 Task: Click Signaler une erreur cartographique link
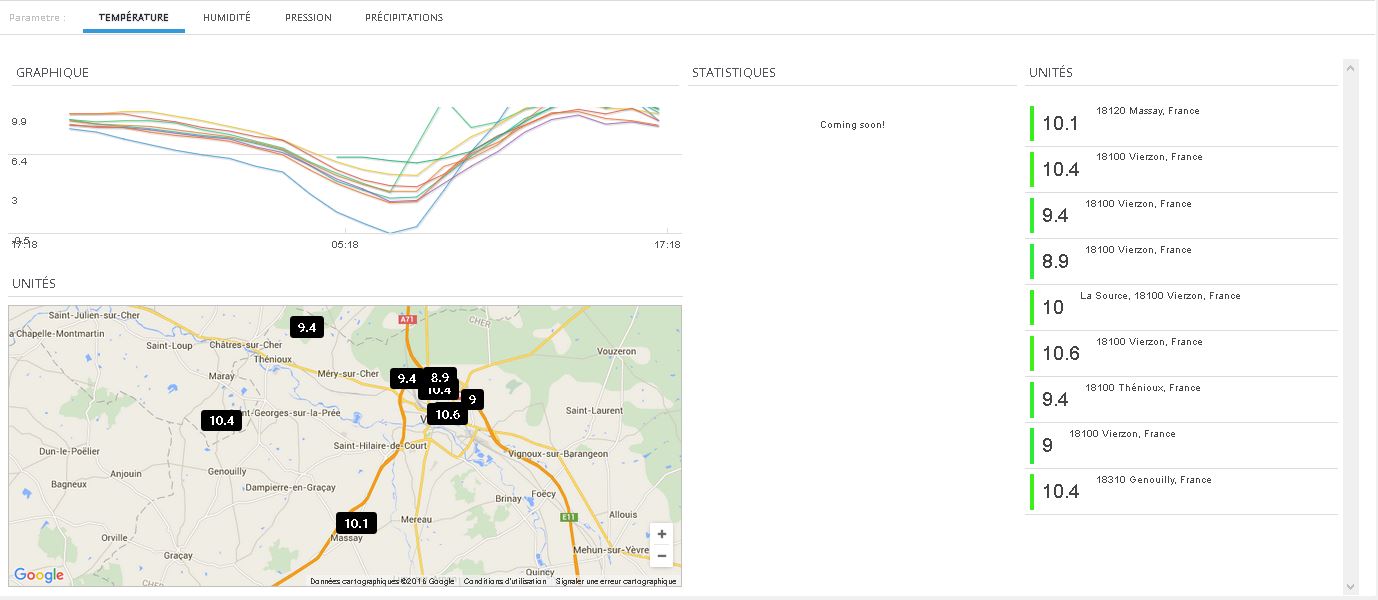pyautogui.click(x=616, y=581)
